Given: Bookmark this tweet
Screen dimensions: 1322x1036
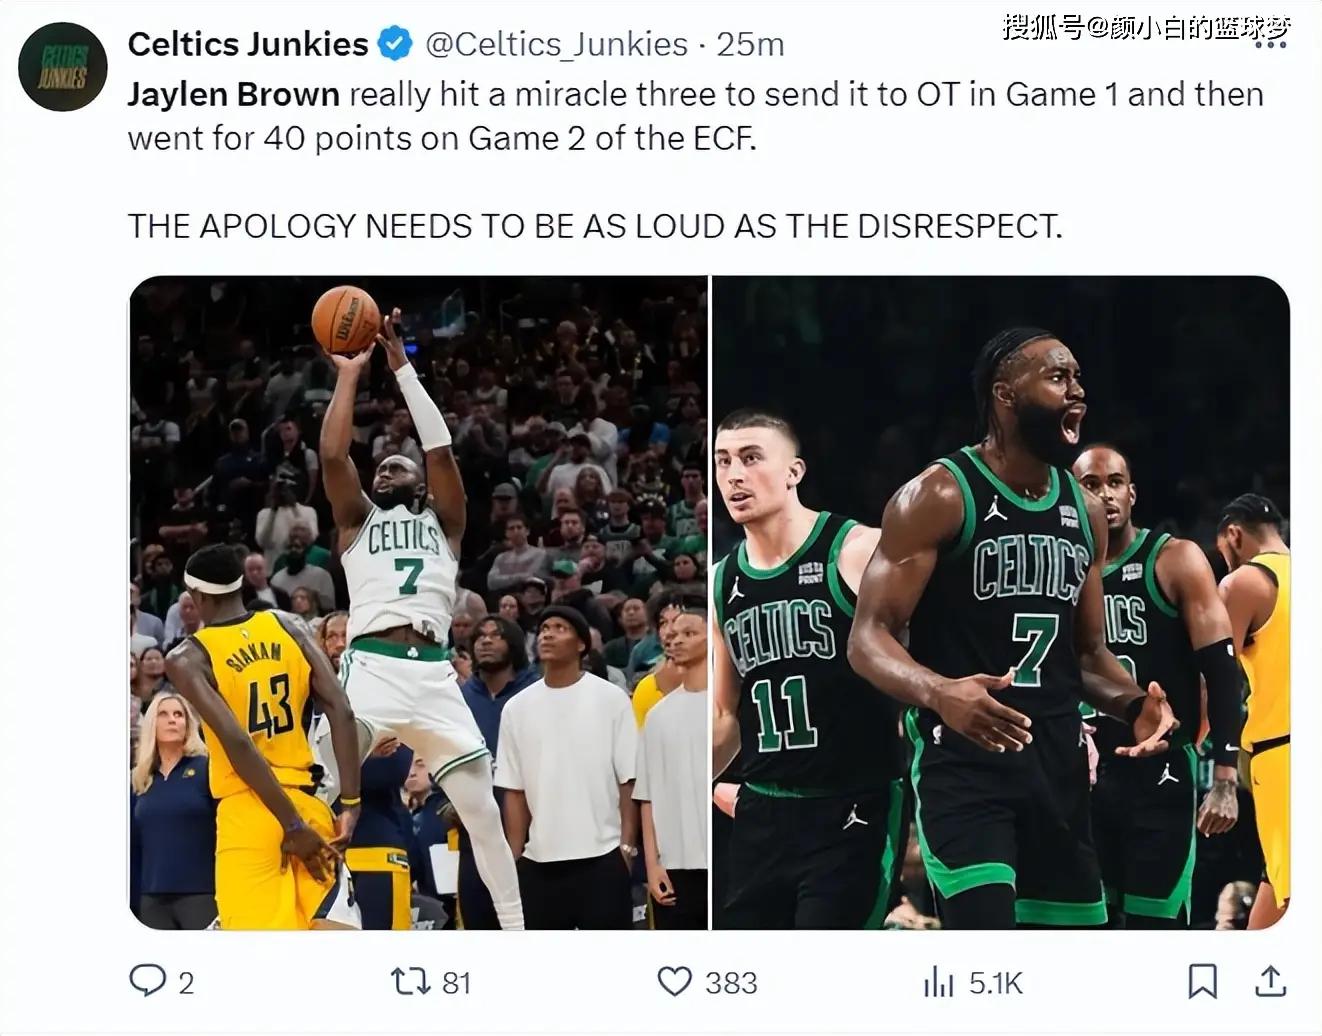Looking at the screenshot, I should coord(1202,981).
